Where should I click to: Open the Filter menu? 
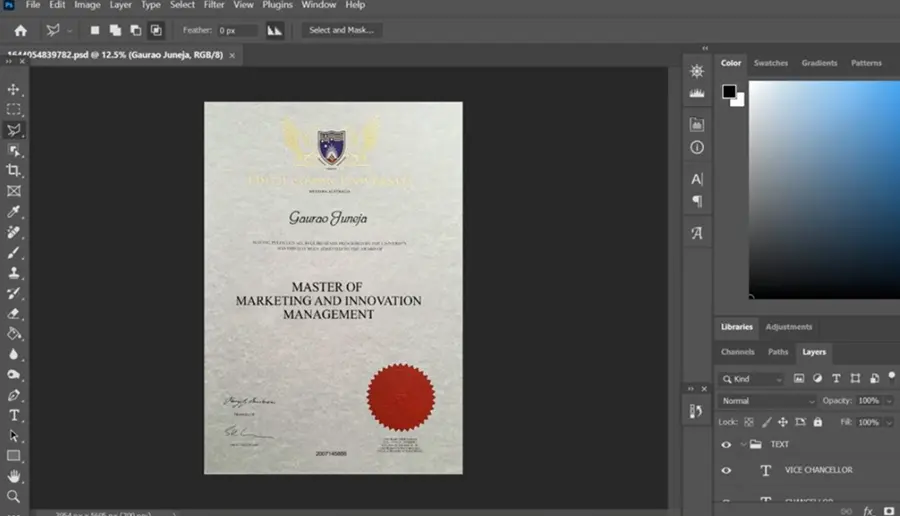tap(214, 5)
